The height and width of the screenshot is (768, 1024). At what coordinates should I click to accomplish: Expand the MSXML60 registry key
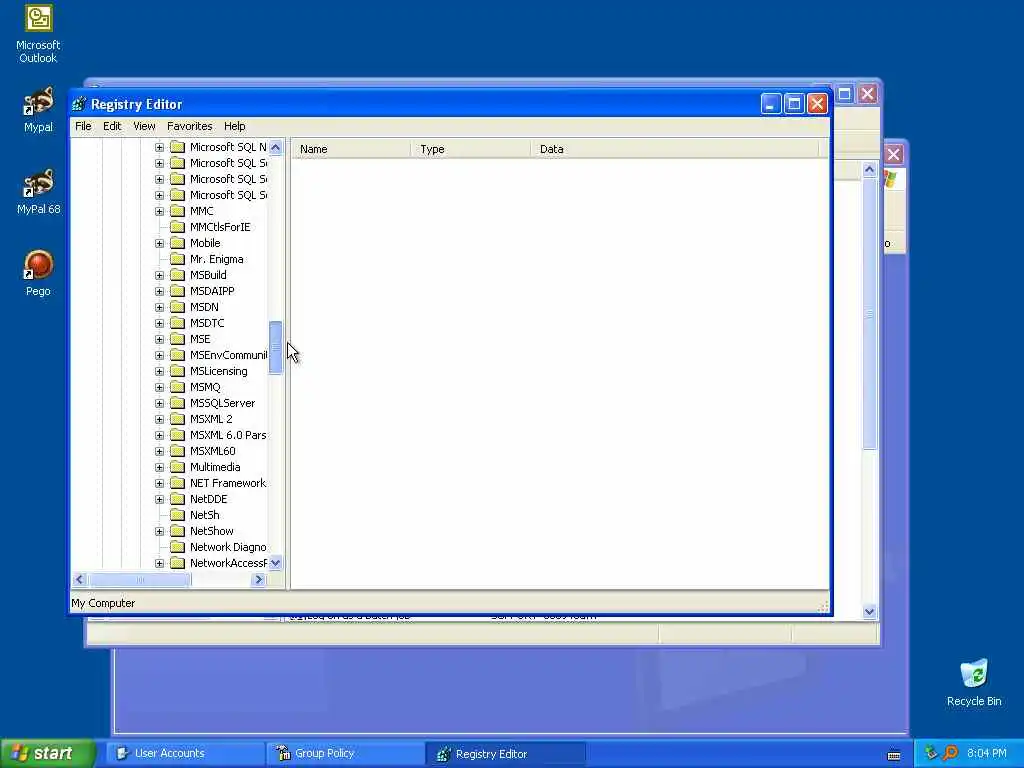tap(159, 451)
